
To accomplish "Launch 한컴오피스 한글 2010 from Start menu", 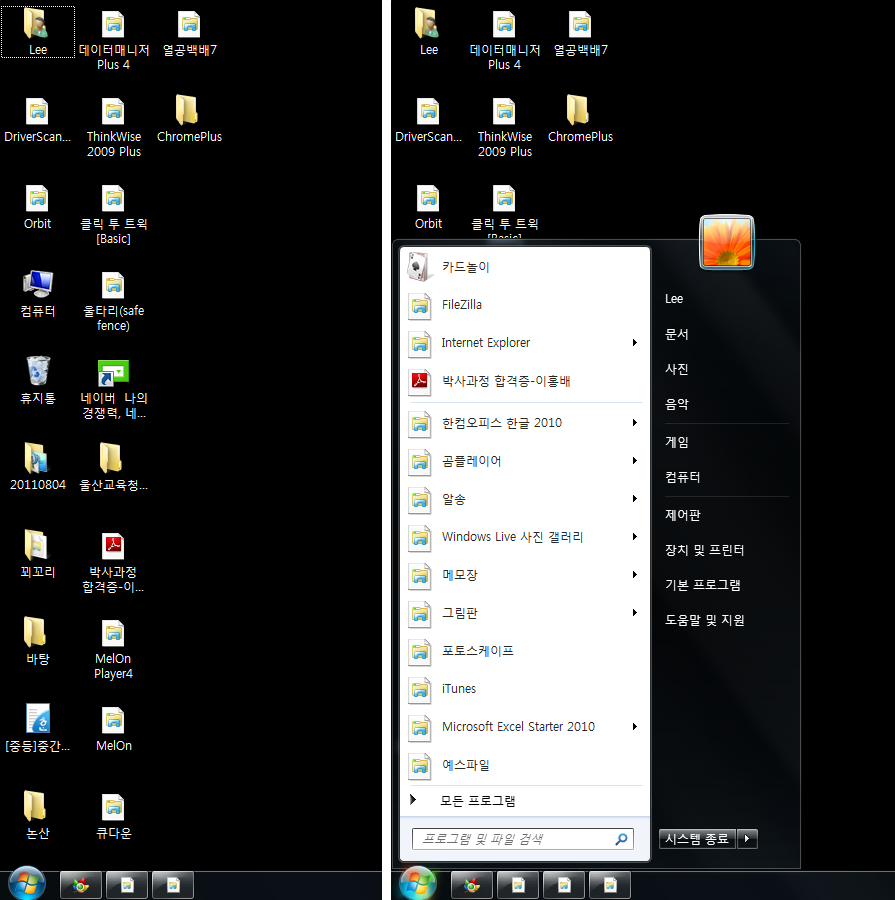I will [524, 423].
